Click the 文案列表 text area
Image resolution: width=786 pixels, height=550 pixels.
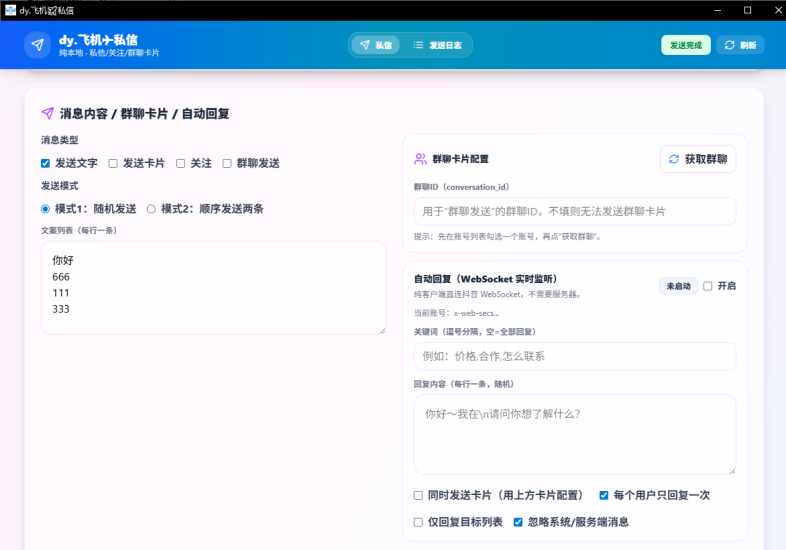(x=214, y=288)
